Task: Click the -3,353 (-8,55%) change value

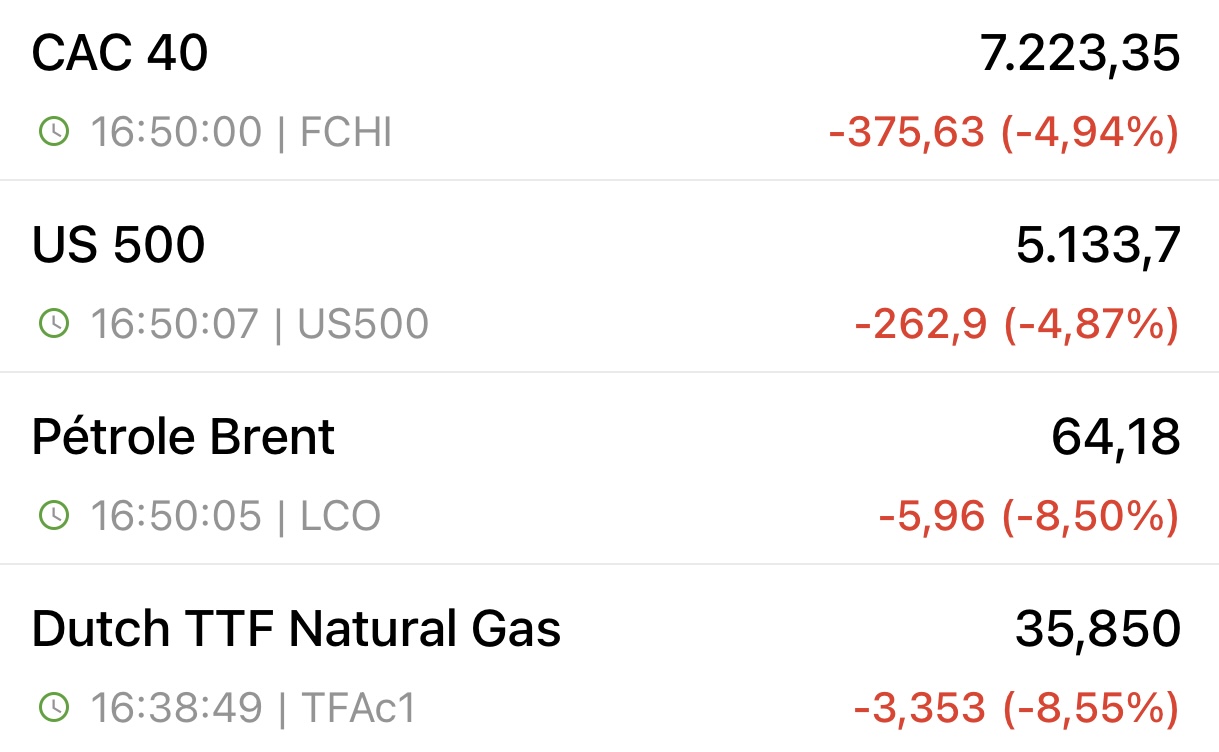Action: pos(1017,709)
